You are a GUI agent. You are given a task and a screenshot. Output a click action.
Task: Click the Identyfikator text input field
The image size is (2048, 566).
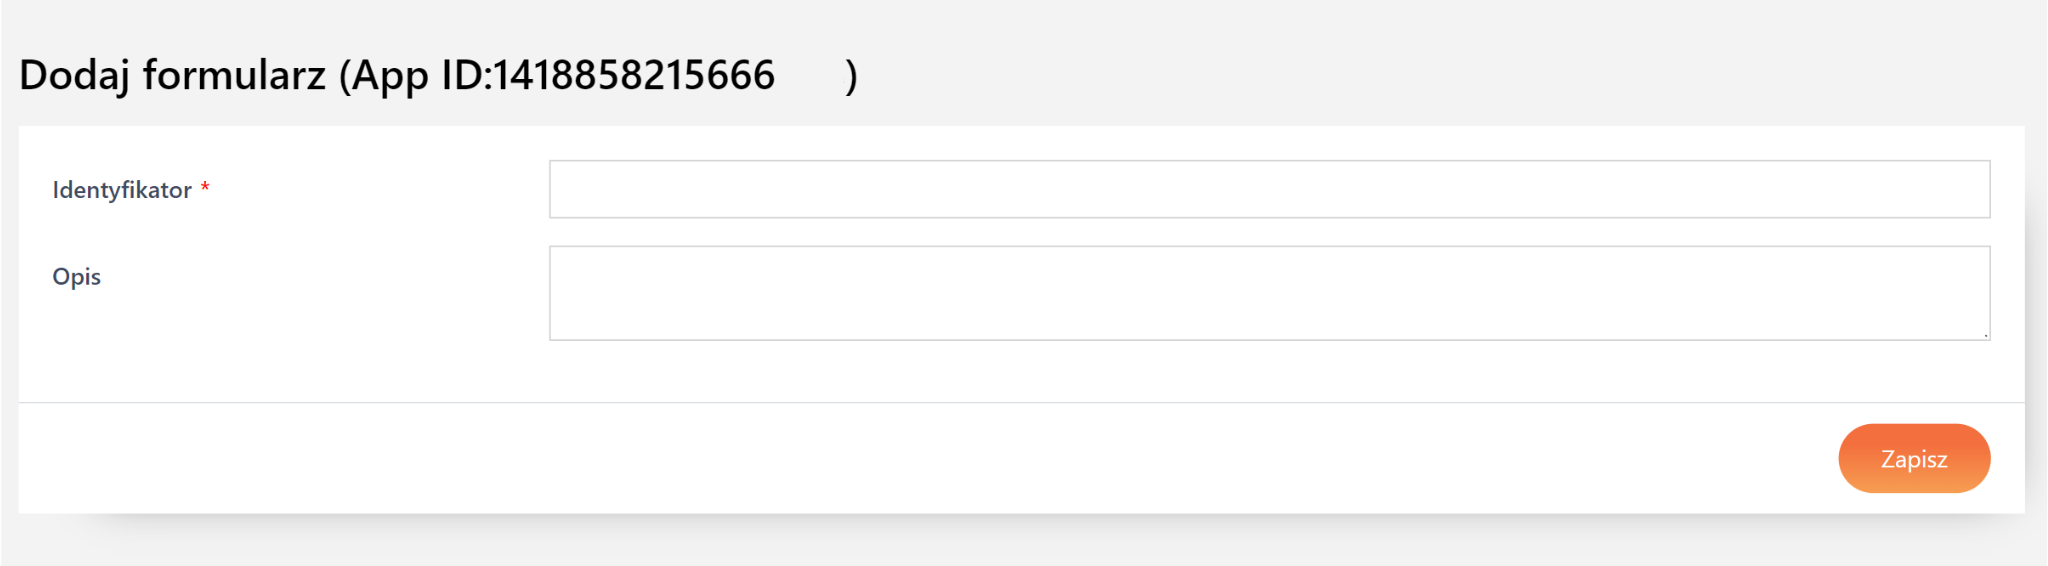coord(1268,189)
